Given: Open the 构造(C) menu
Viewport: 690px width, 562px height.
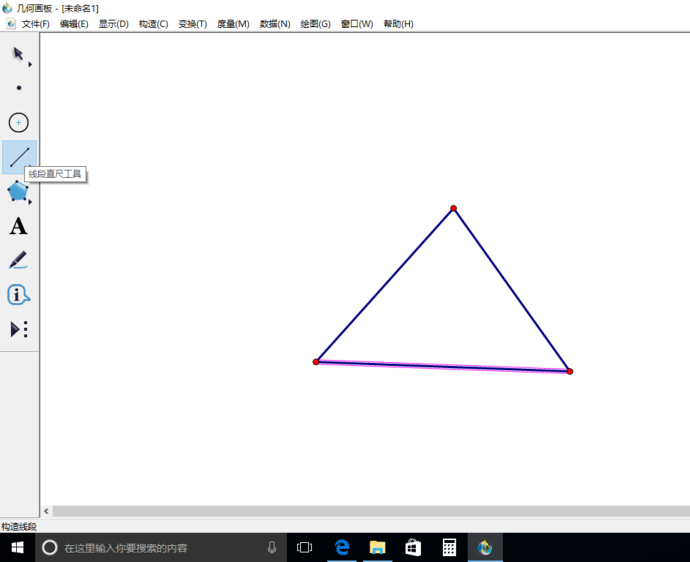Looking at the screenshot, I should click(x=153, y=23).
